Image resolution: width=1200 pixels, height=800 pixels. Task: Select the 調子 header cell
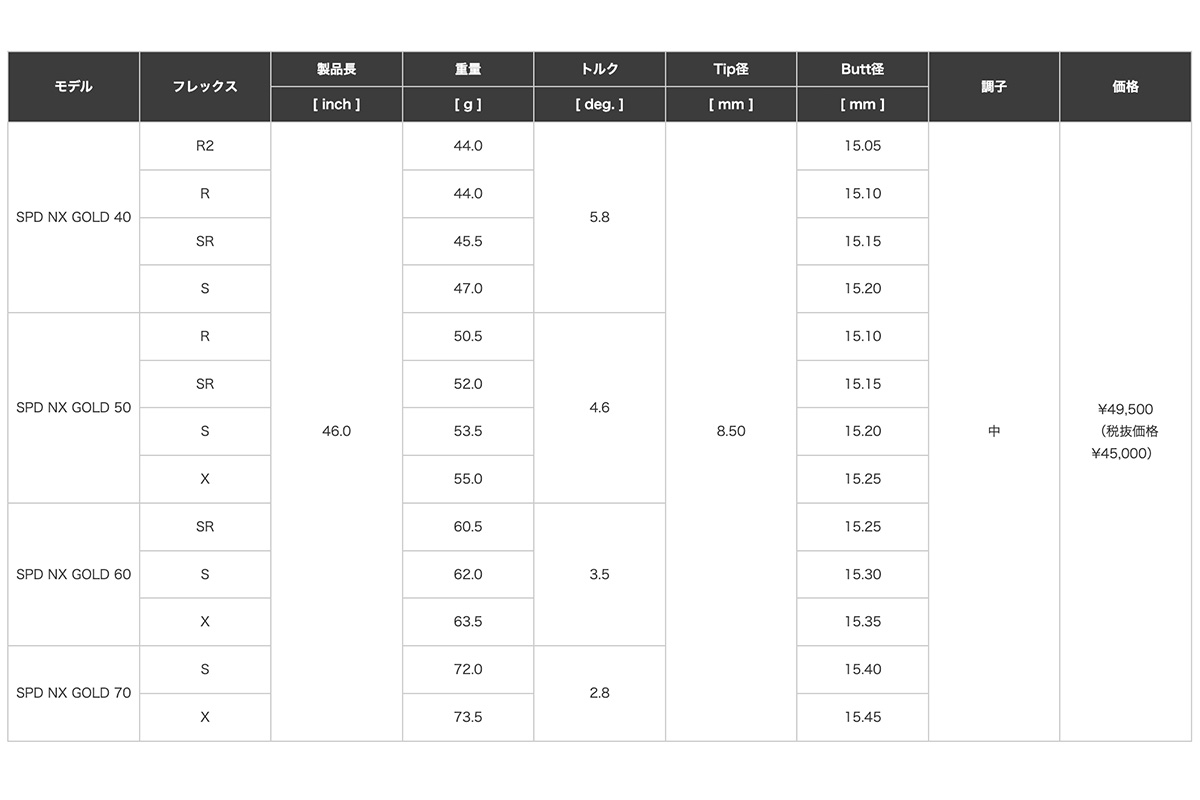pos(994,87)
